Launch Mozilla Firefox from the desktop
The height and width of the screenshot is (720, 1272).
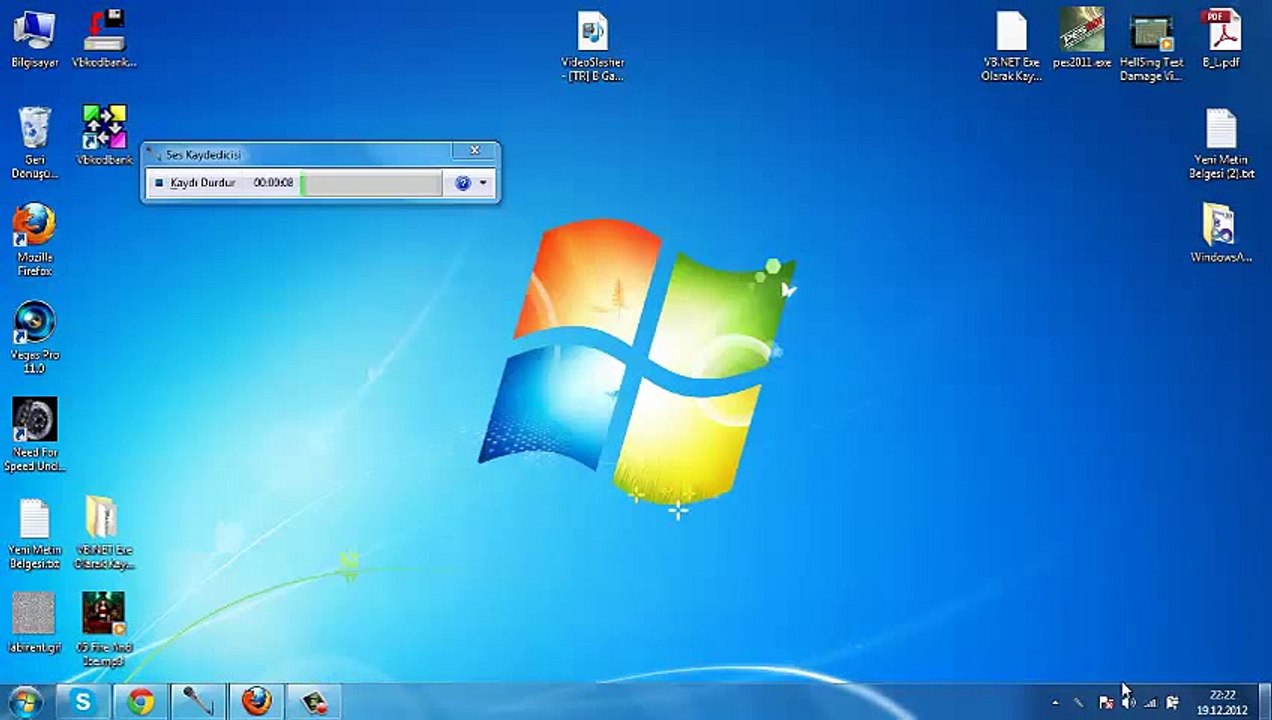coord(35,240)
